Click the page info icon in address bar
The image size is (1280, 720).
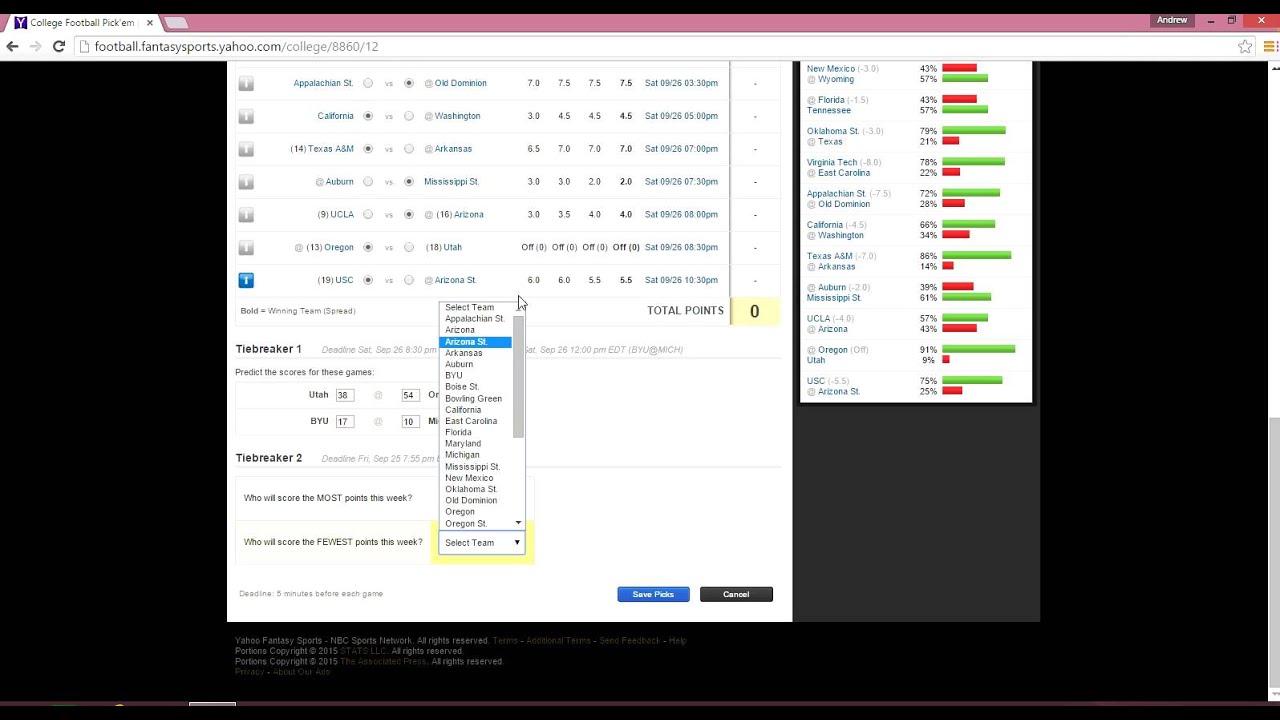click(85, 46)
